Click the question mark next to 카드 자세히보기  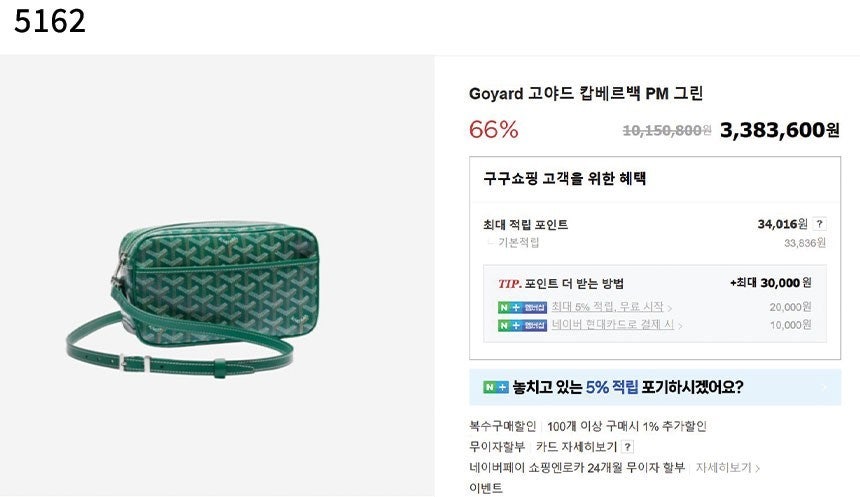pos(628,447)
